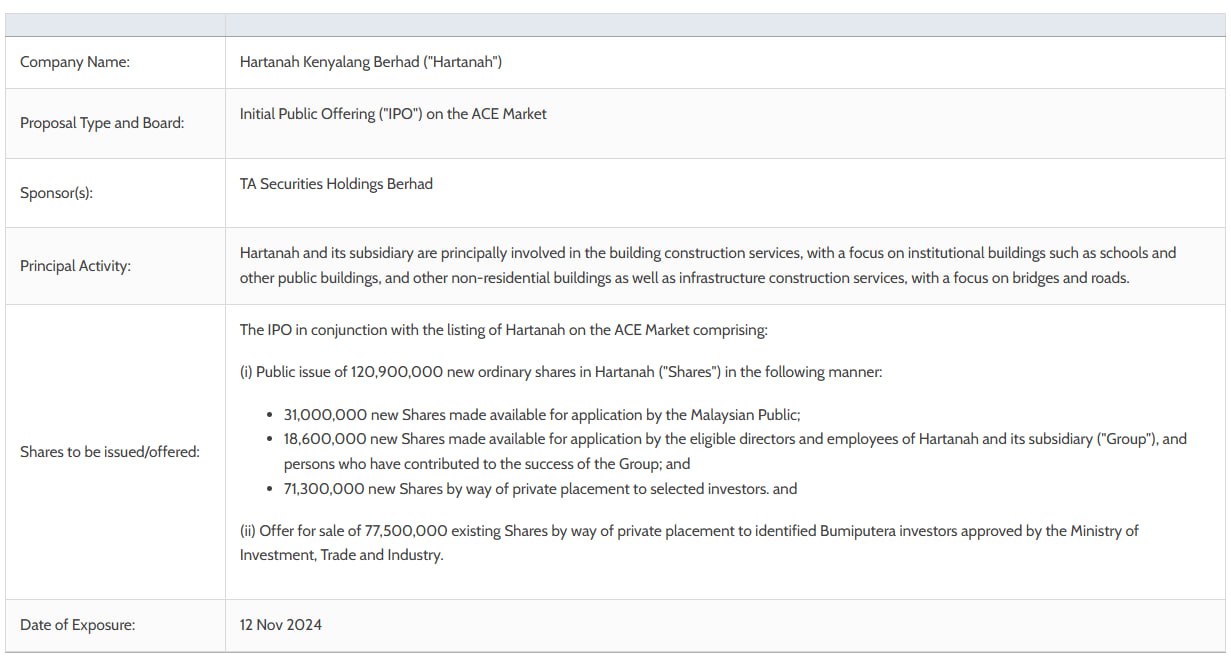This screenshot has height=661, width=1231.
Task: Click TA Securities Holdings Berhad sponsor text
Action: click(x=336, y=184)
